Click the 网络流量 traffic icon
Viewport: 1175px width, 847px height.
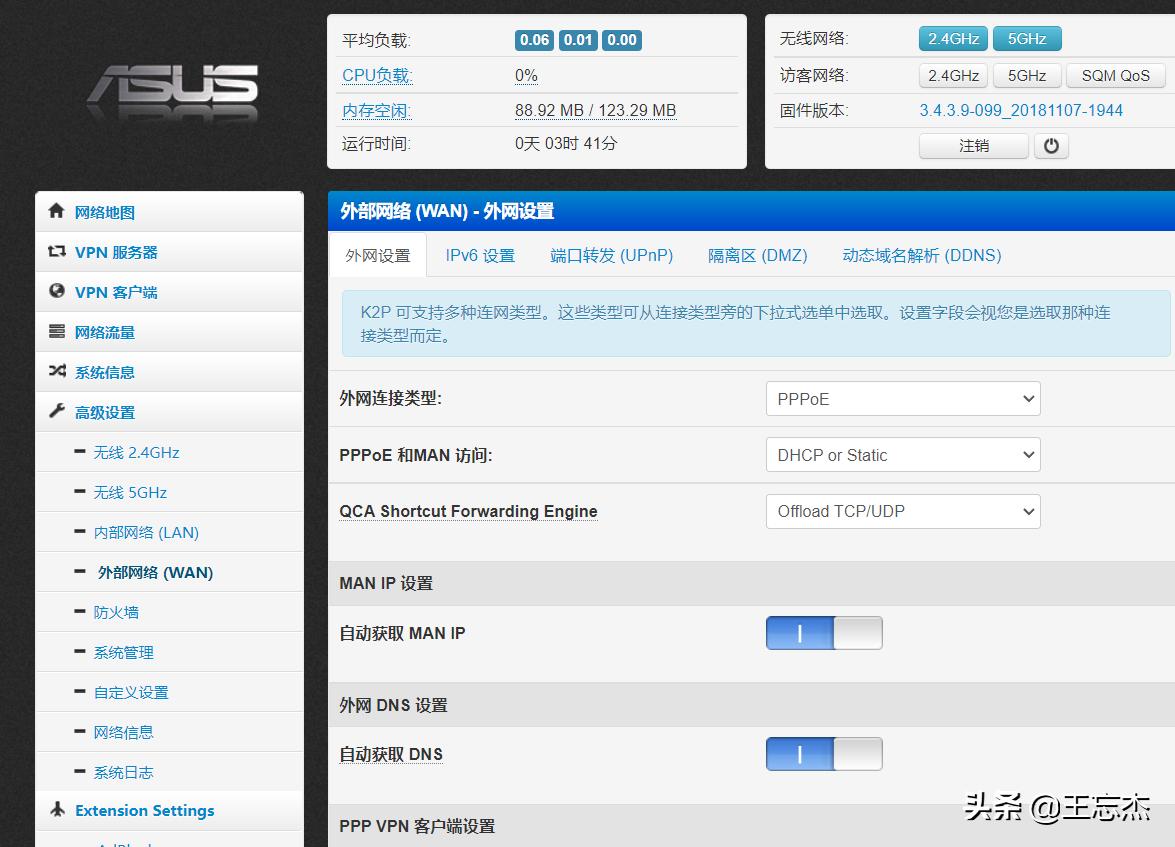[x=57, y=332]
